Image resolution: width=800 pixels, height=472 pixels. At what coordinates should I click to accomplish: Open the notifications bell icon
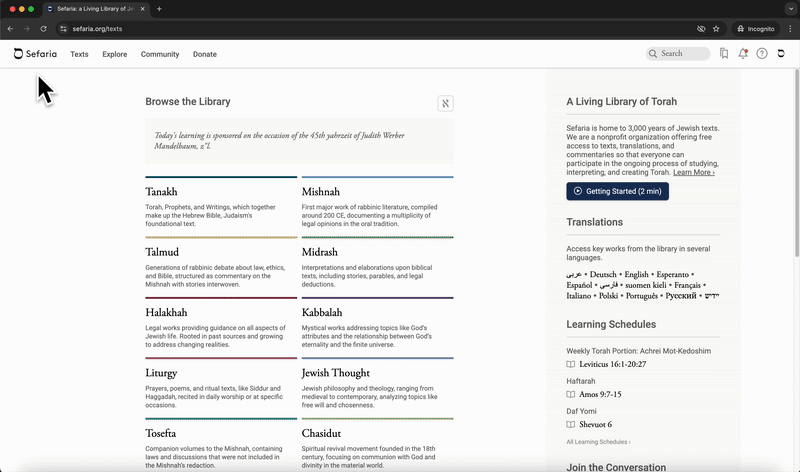(743, 54)
